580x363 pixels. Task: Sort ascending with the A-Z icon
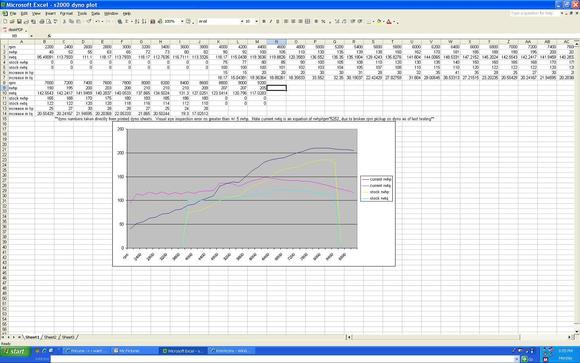tap(137, 21)
